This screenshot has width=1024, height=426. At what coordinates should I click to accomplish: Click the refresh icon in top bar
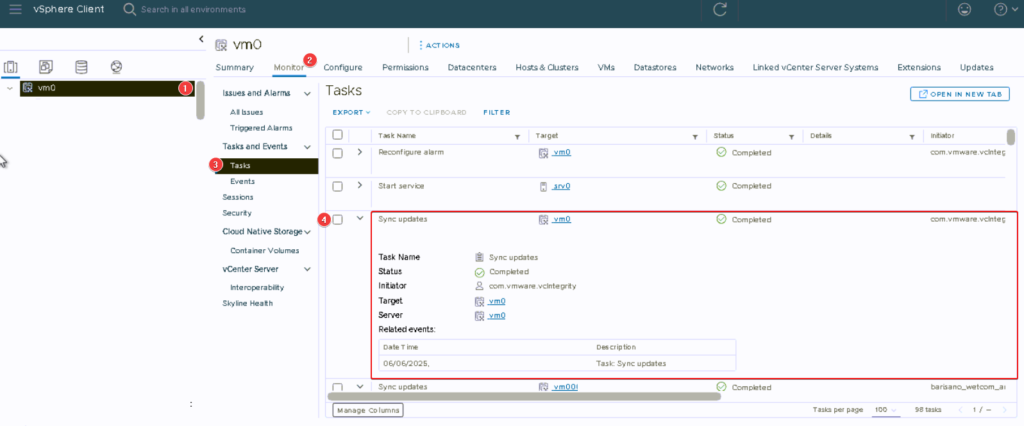[x=719, y=10]
